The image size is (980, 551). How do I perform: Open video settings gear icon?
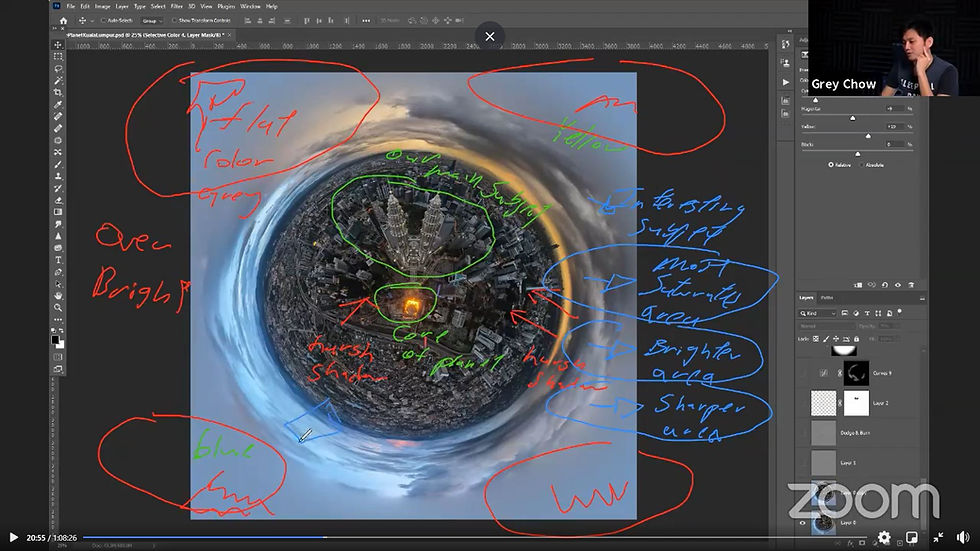click(884, 537)
